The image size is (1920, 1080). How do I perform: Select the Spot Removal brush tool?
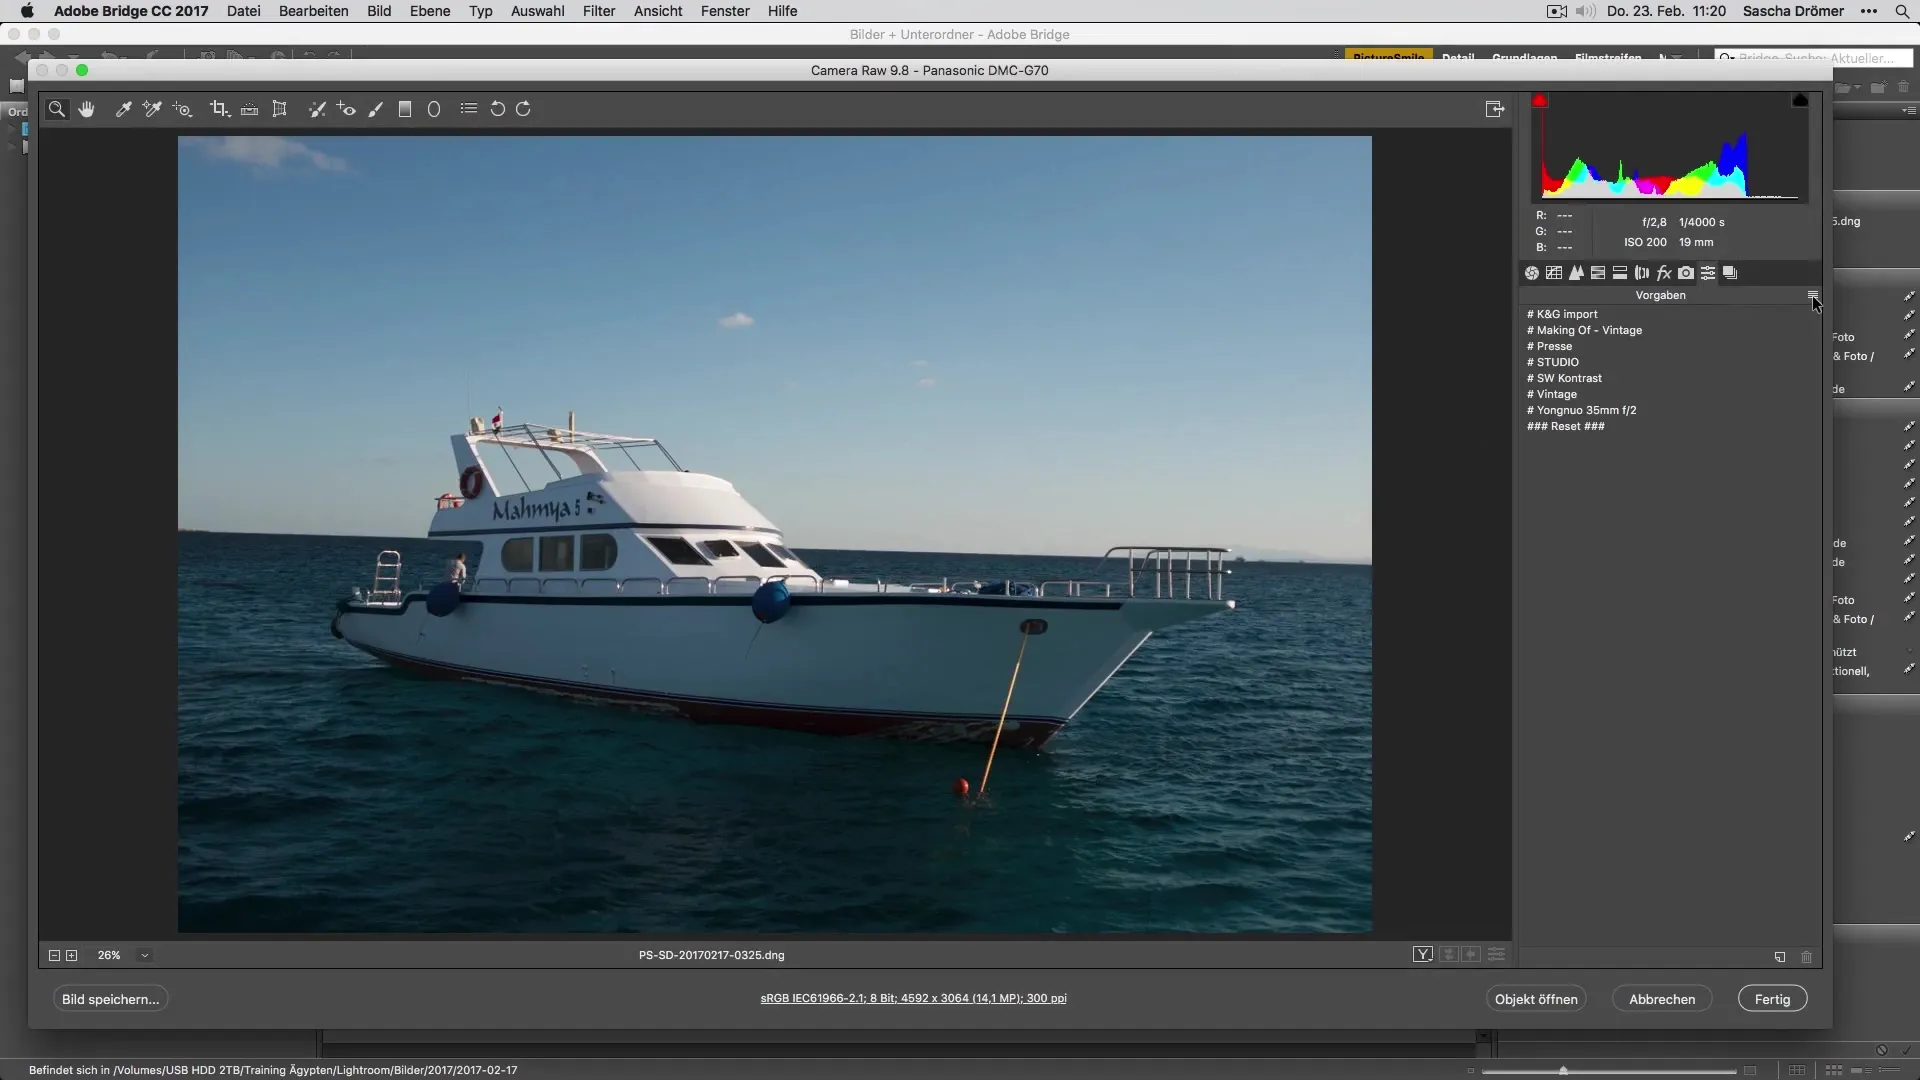[316, 109]
